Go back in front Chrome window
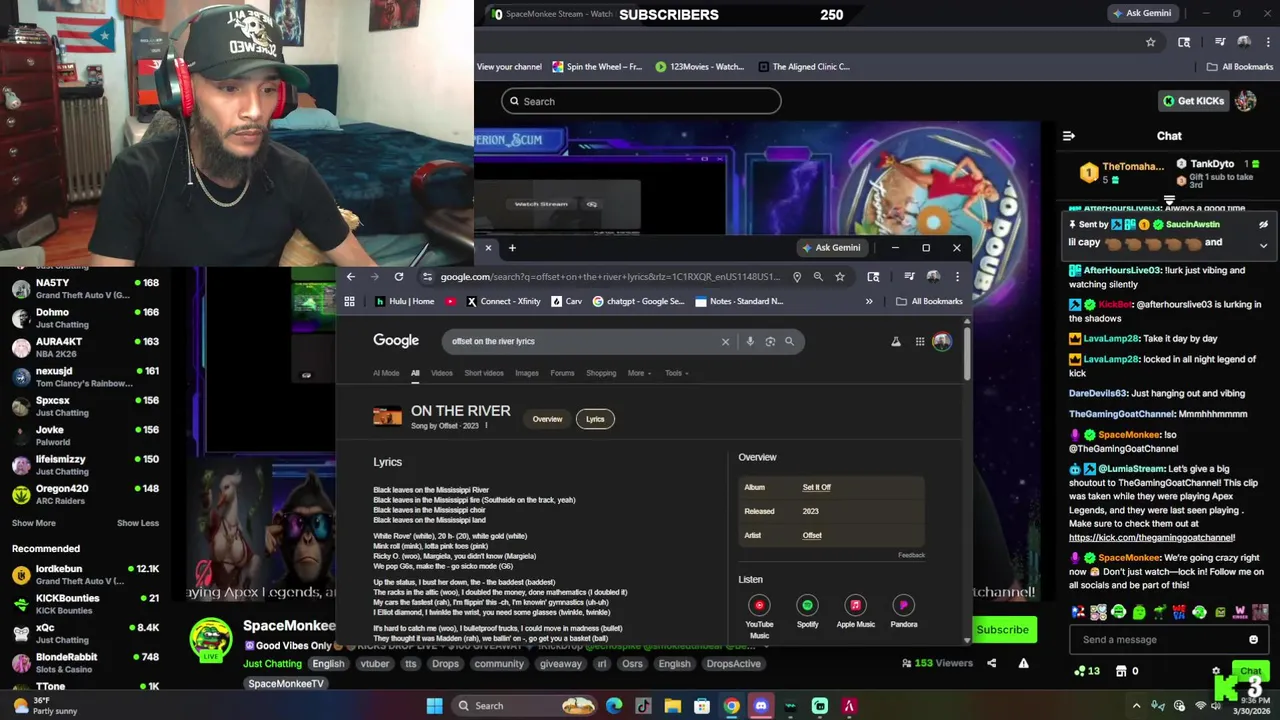This screenshot has height=720, width=1280. pos(350,277)
